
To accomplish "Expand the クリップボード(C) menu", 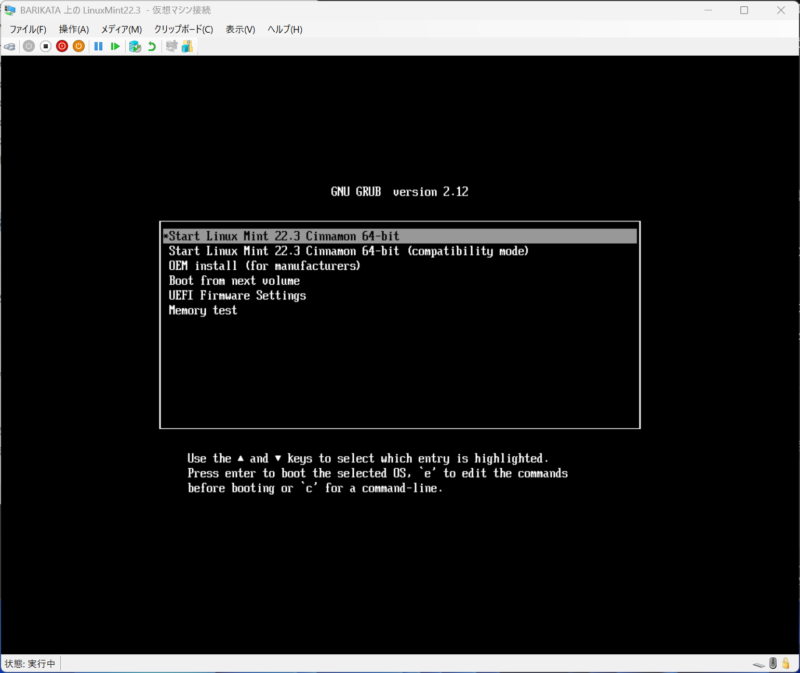I will tap(183, 29).
